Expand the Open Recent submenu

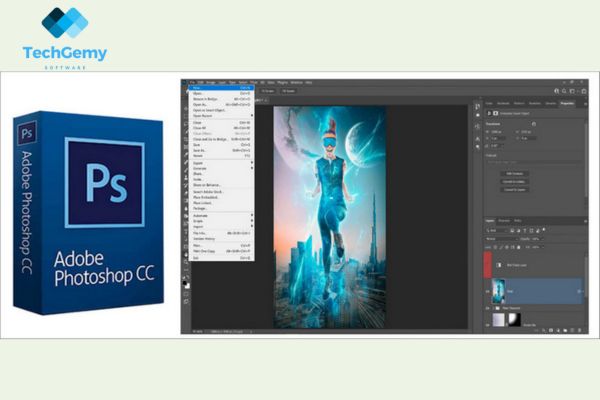click(x=222, y=116)
